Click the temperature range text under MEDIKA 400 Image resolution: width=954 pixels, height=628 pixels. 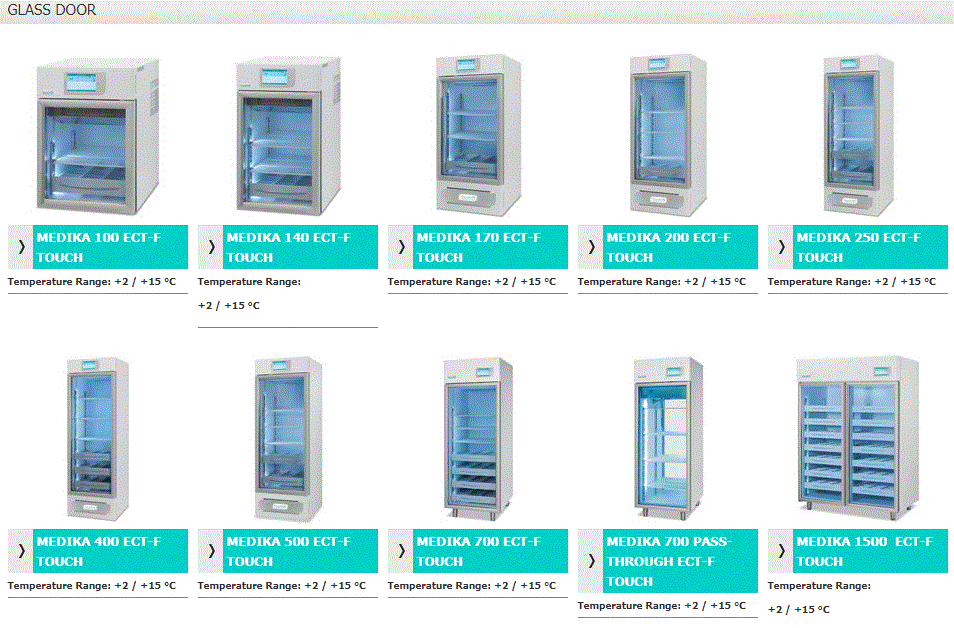[92, 585]
